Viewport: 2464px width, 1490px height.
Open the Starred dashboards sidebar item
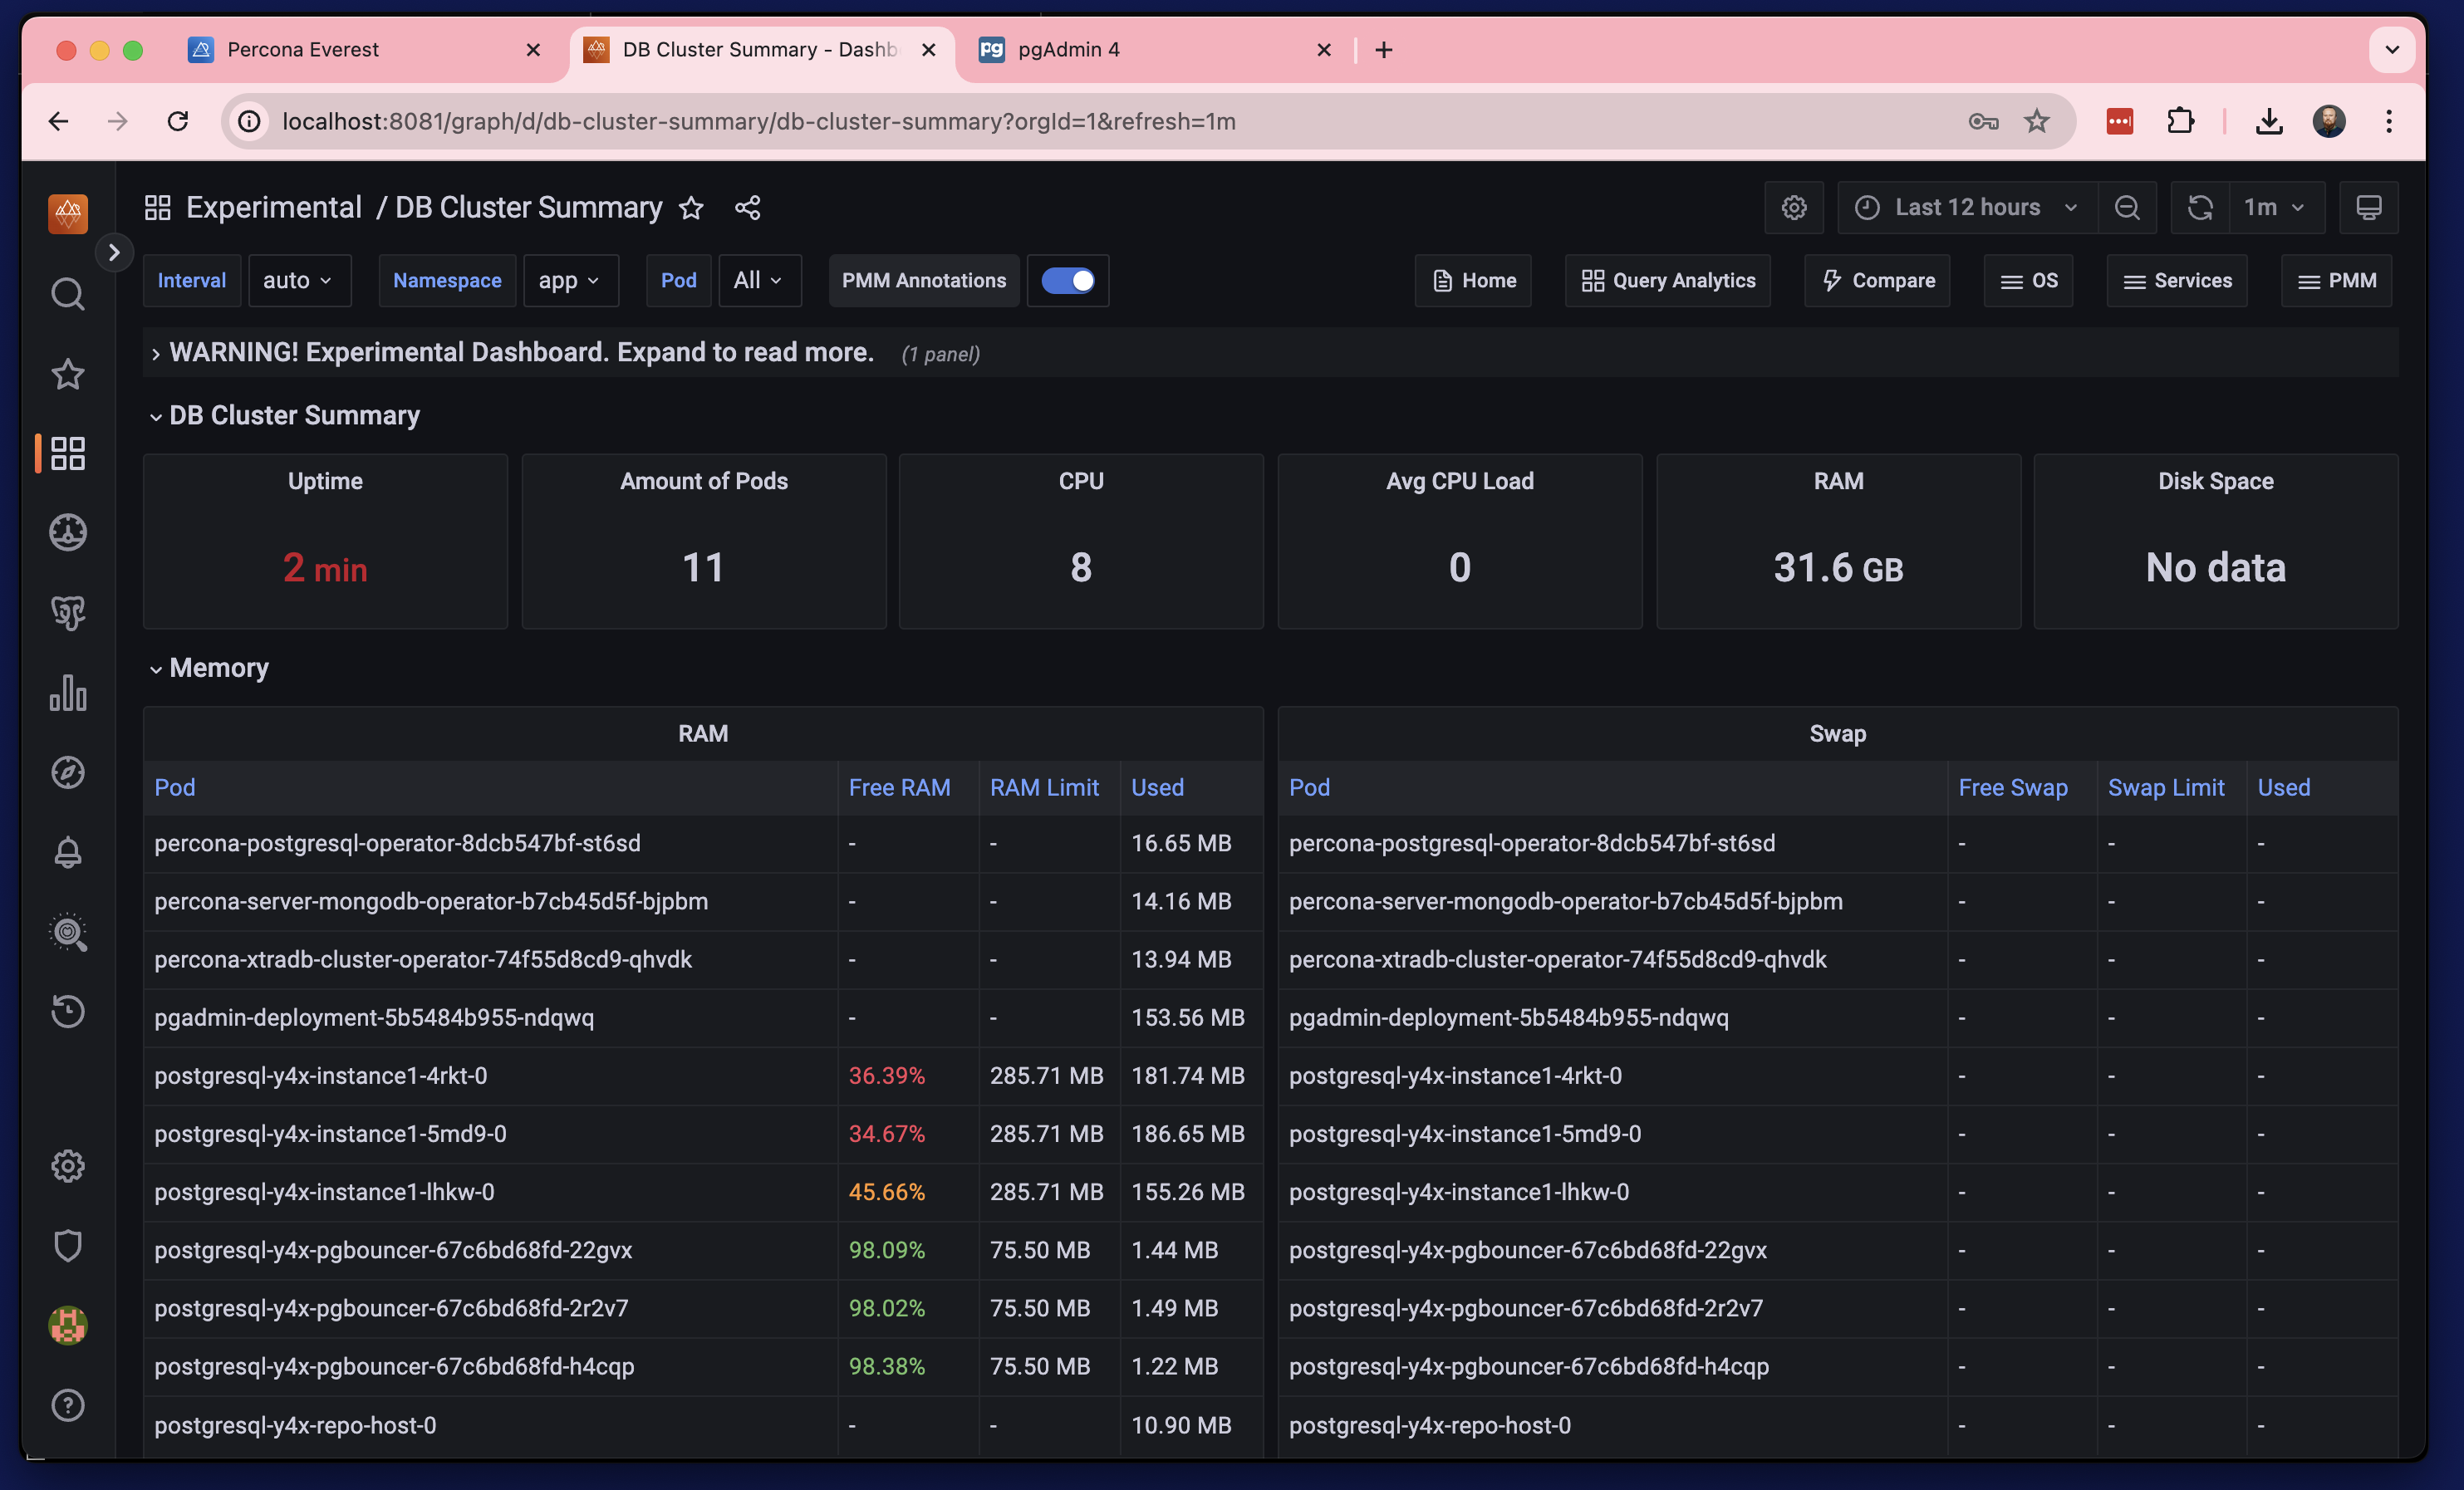[x=67, y=373]
